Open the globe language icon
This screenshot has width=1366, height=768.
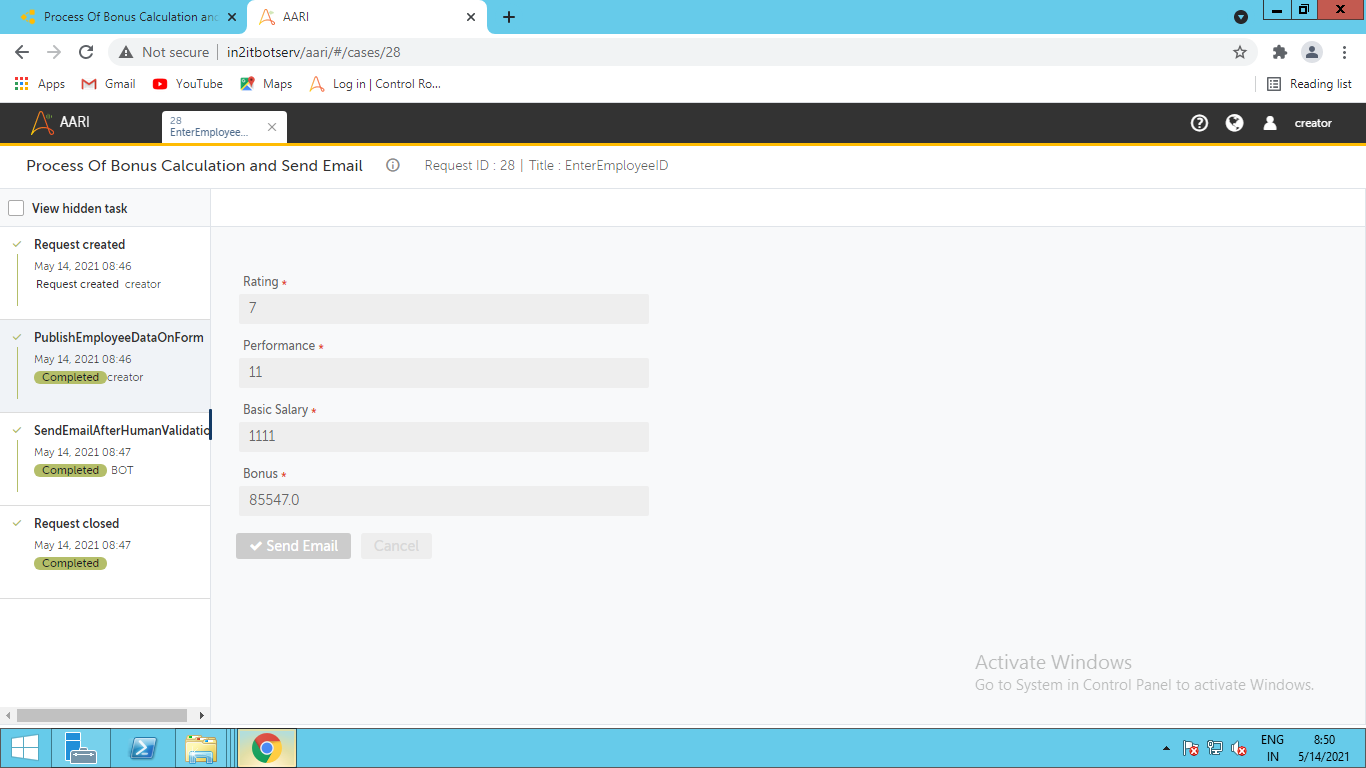1235,123
